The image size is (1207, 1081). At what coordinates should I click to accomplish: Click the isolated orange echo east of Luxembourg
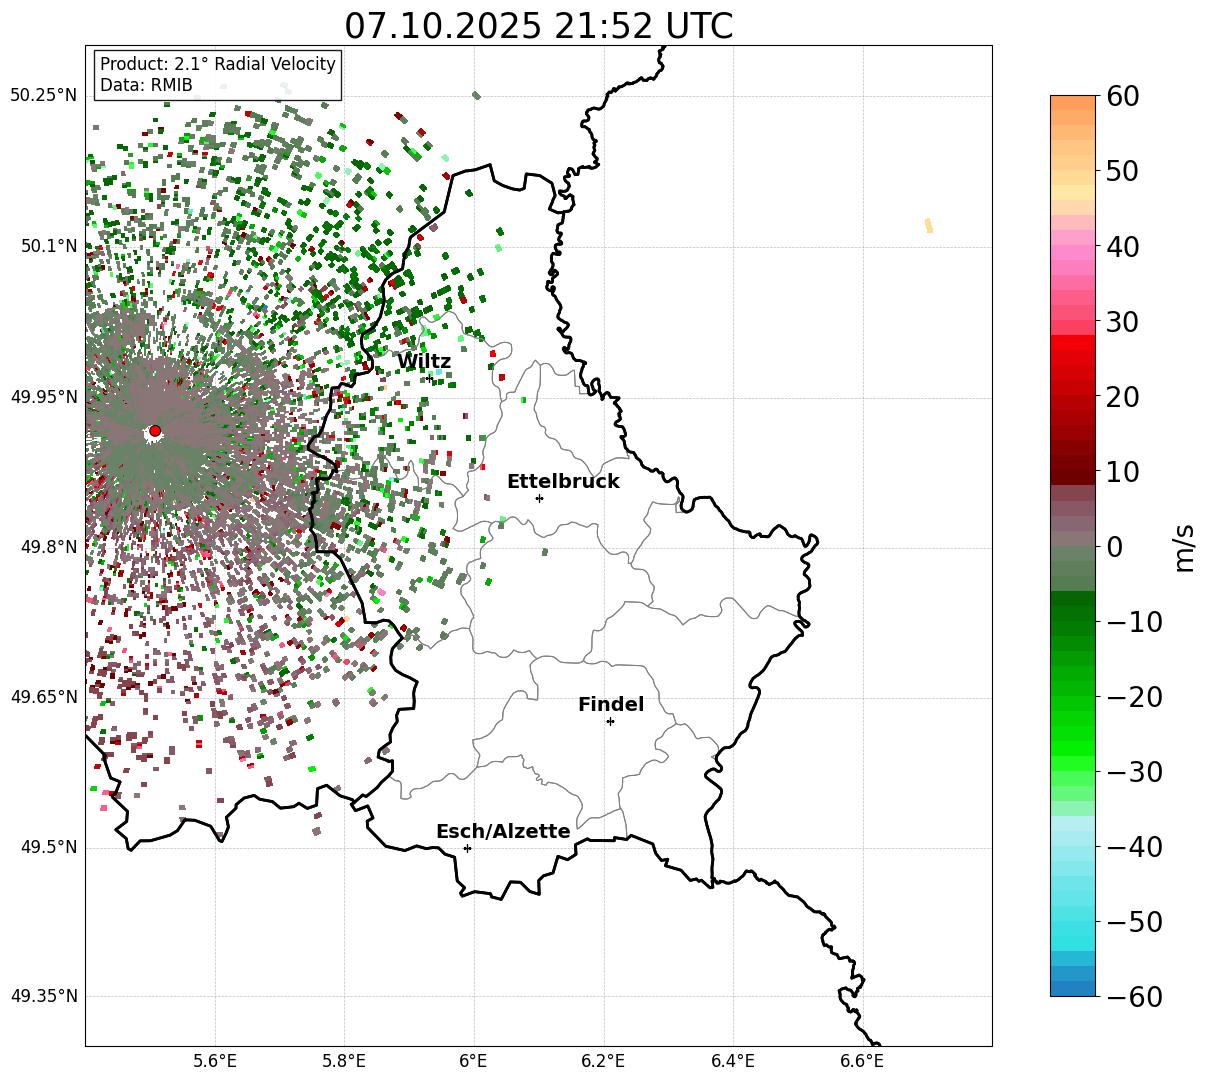pos(929,225)
